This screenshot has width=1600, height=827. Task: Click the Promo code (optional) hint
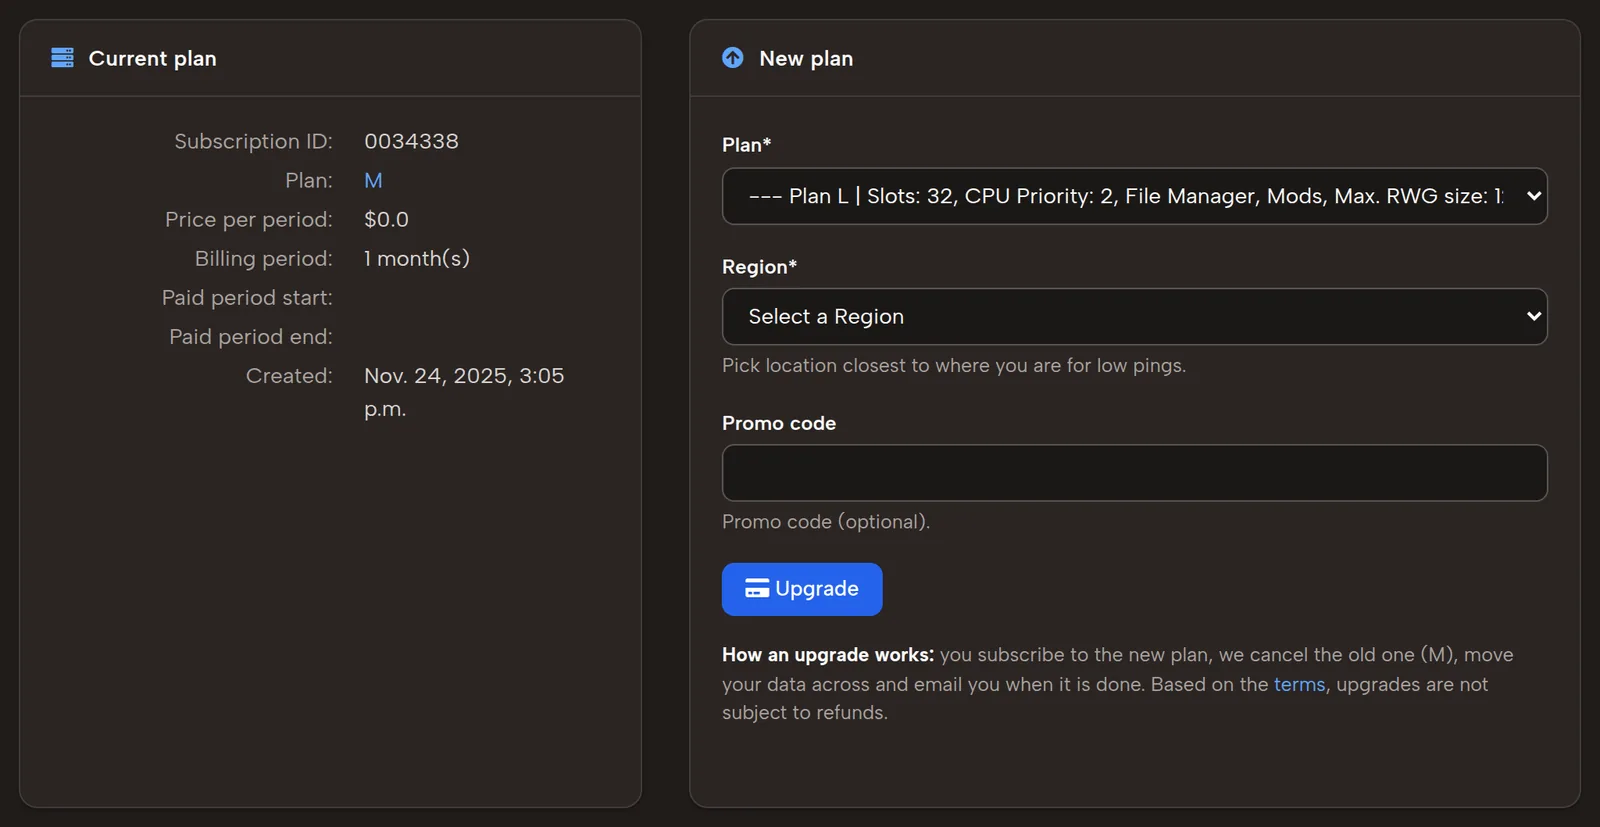tap(826, 522)
